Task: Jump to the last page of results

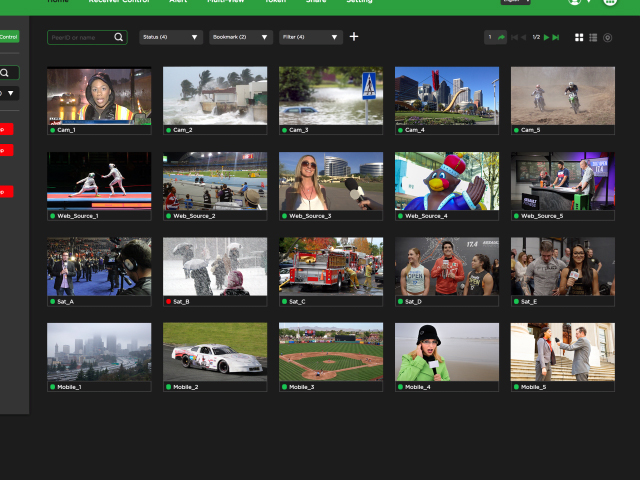Action: [556, 37]
